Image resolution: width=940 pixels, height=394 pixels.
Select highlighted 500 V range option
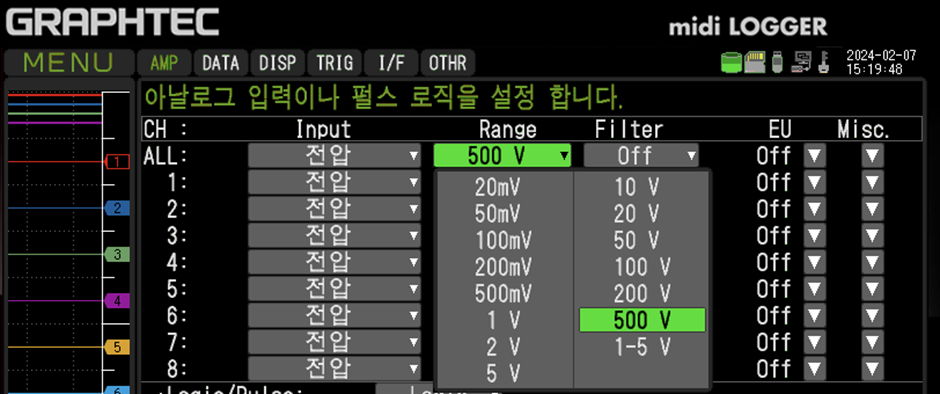[x=641, y=320]
